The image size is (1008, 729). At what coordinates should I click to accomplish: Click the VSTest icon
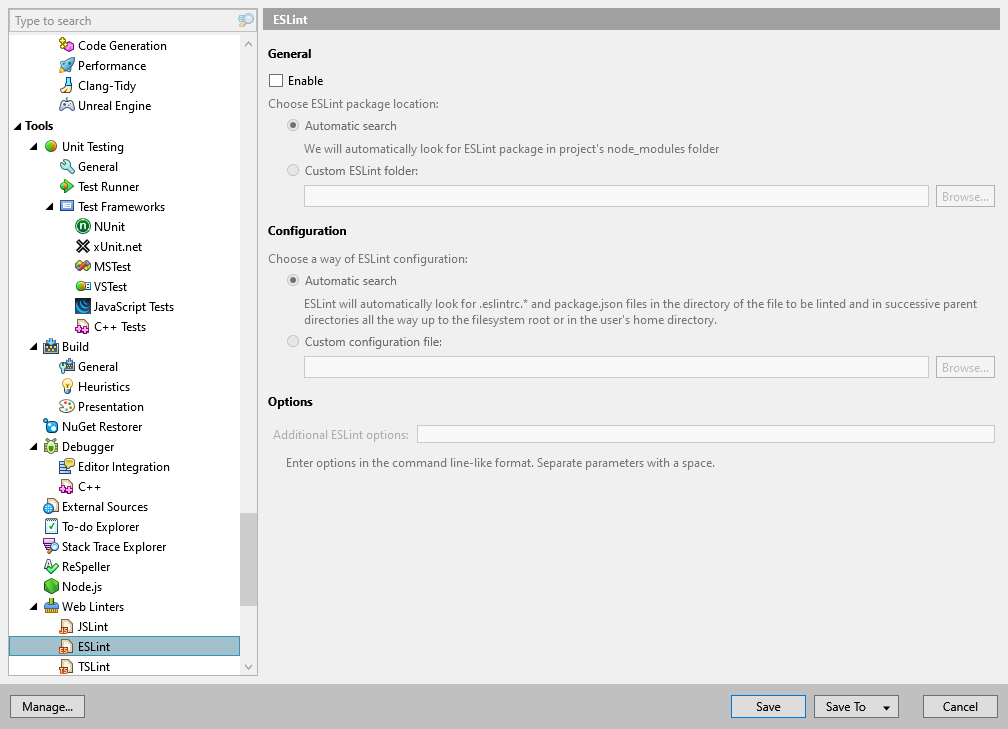(x=83, y=286)
